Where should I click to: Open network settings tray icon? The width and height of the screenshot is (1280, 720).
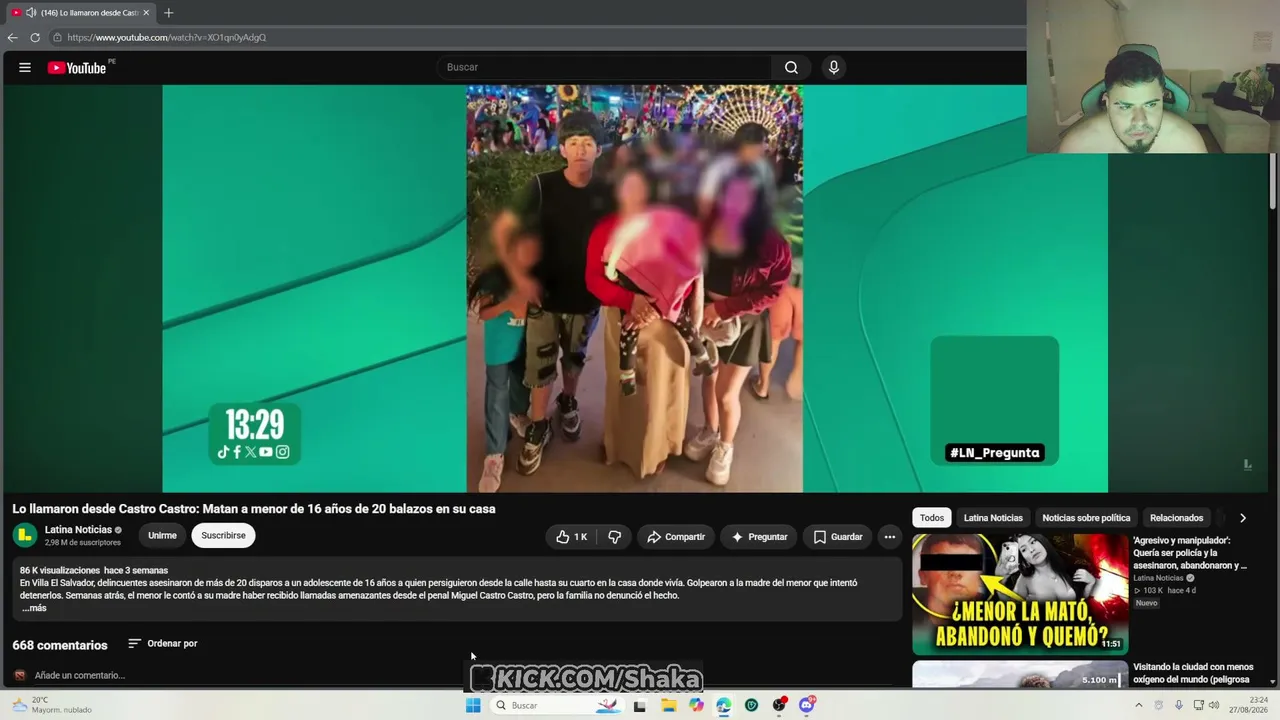1198,705
